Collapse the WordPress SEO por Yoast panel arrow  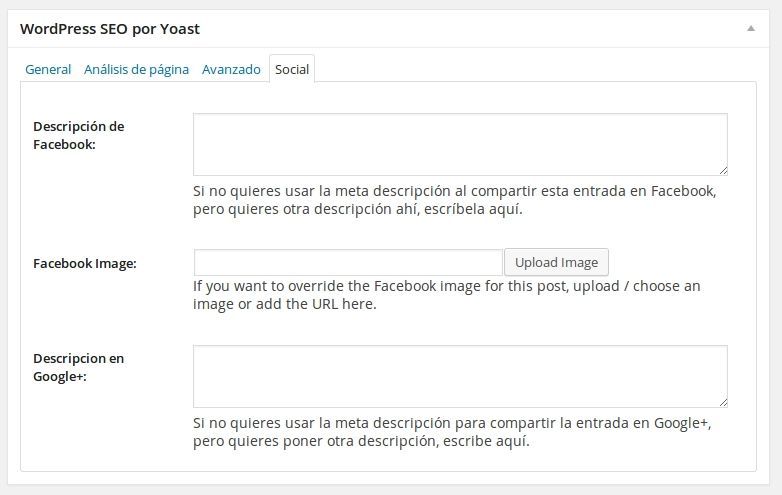tap(751, 28)
